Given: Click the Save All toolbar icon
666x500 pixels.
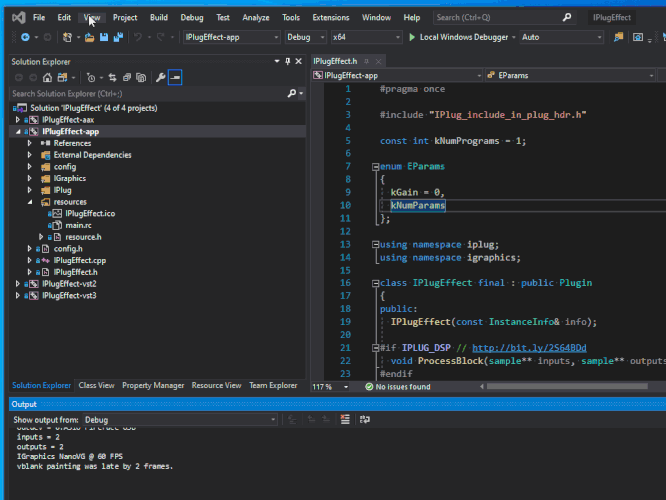Looking at the screenshot, I should pyautogui.click(x=116, y=37).
